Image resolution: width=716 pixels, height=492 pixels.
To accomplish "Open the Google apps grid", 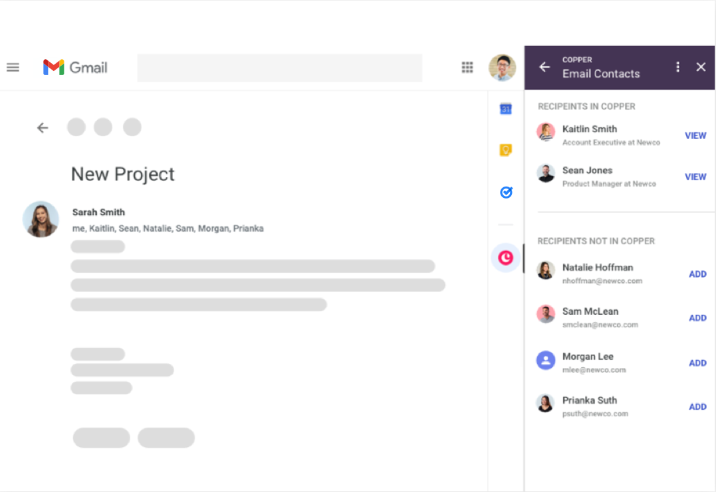I will point(467,68).
